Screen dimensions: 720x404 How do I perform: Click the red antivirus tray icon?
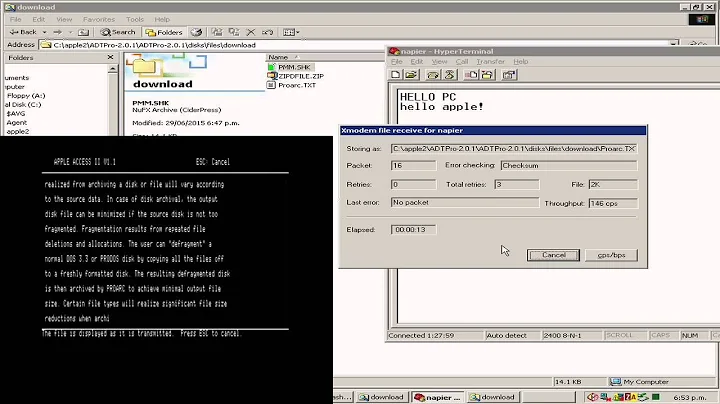click(592, 397)
